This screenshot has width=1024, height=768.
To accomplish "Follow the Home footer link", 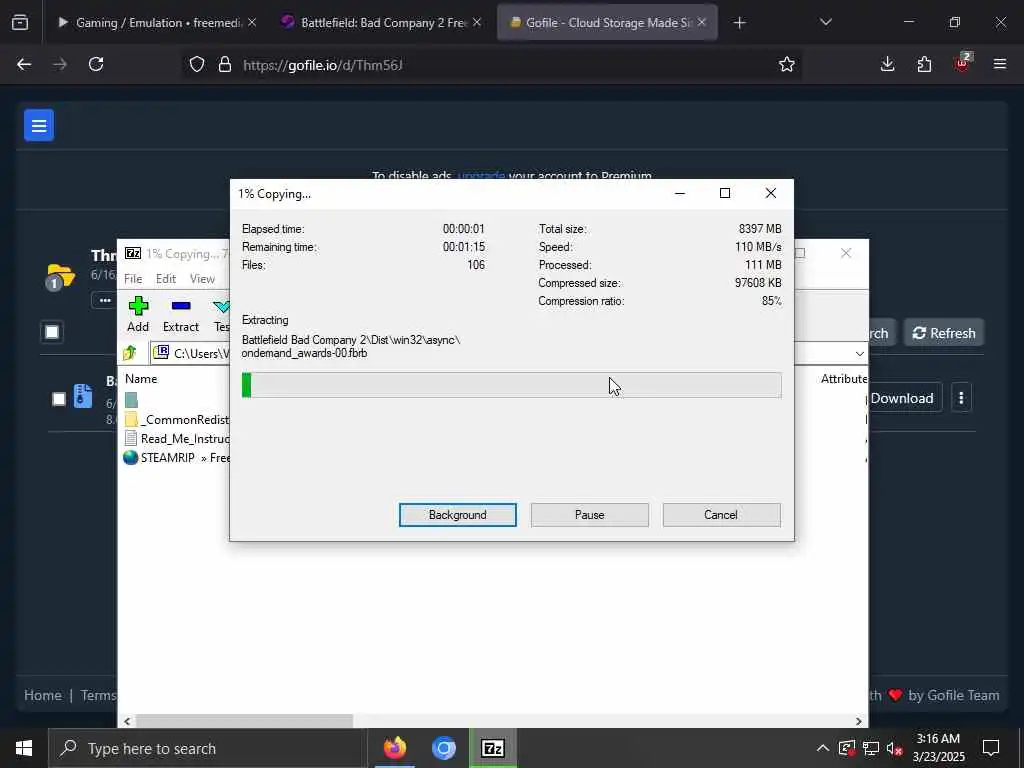I will pos(43,696).
